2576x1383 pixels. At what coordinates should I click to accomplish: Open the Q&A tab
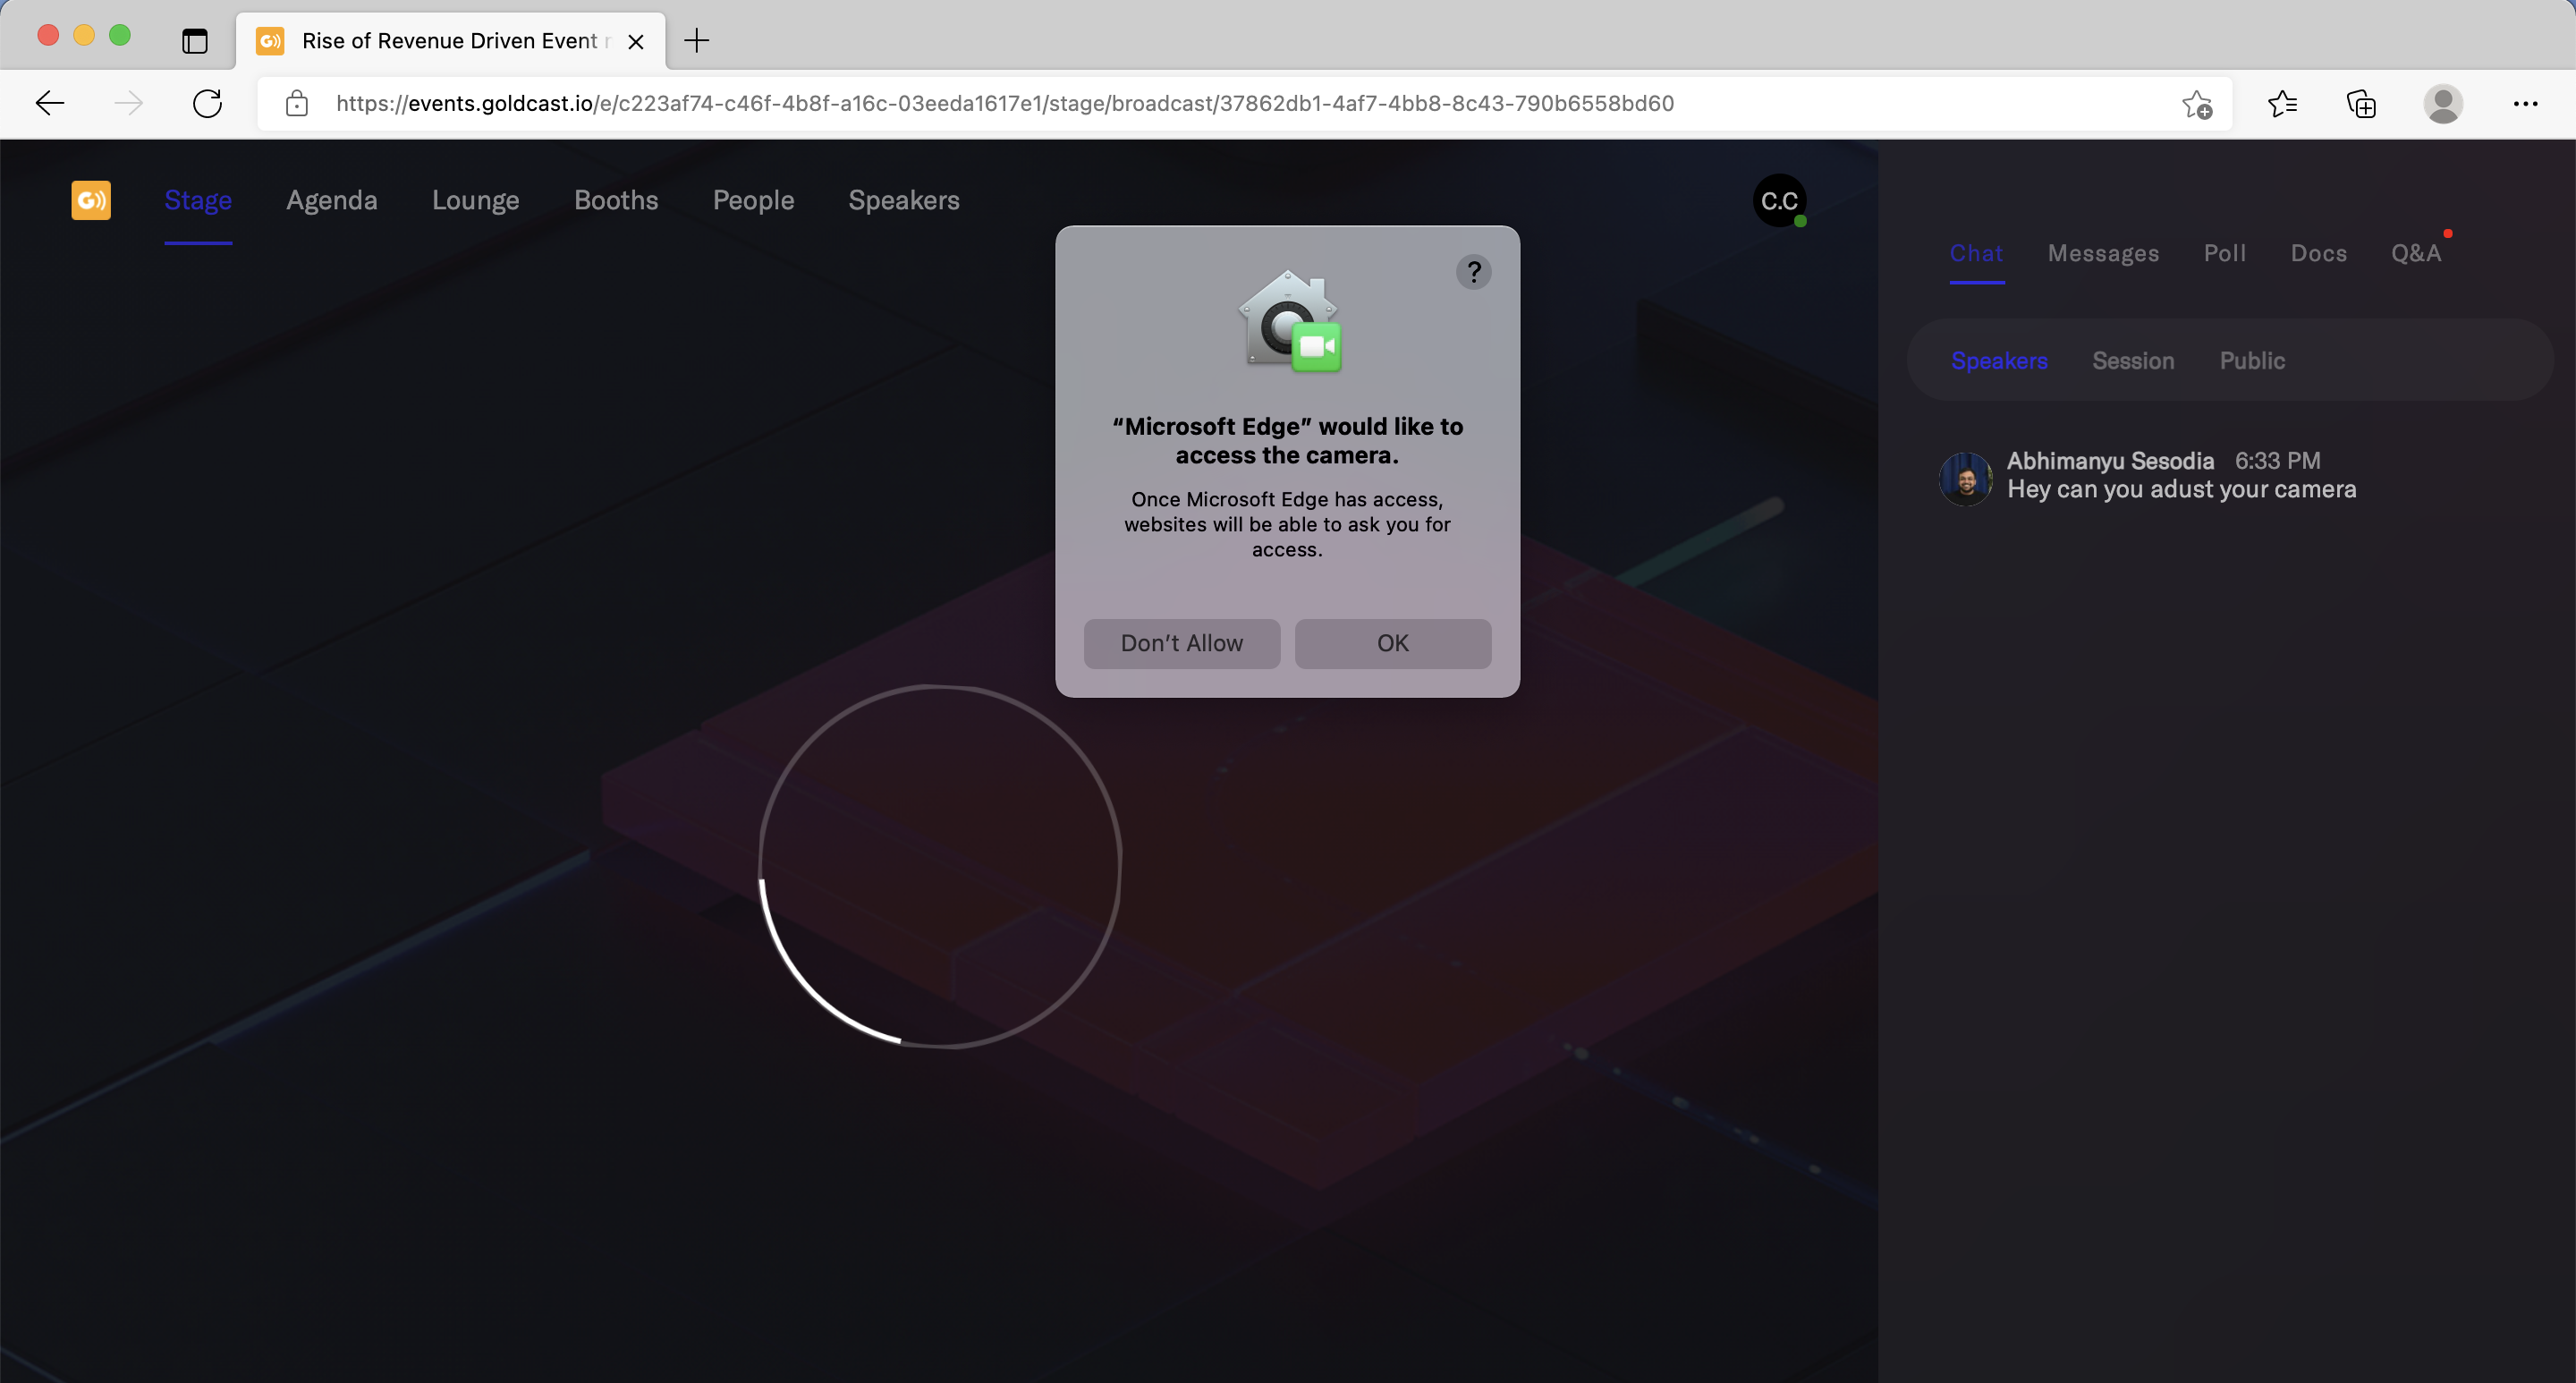(2416, 253)
